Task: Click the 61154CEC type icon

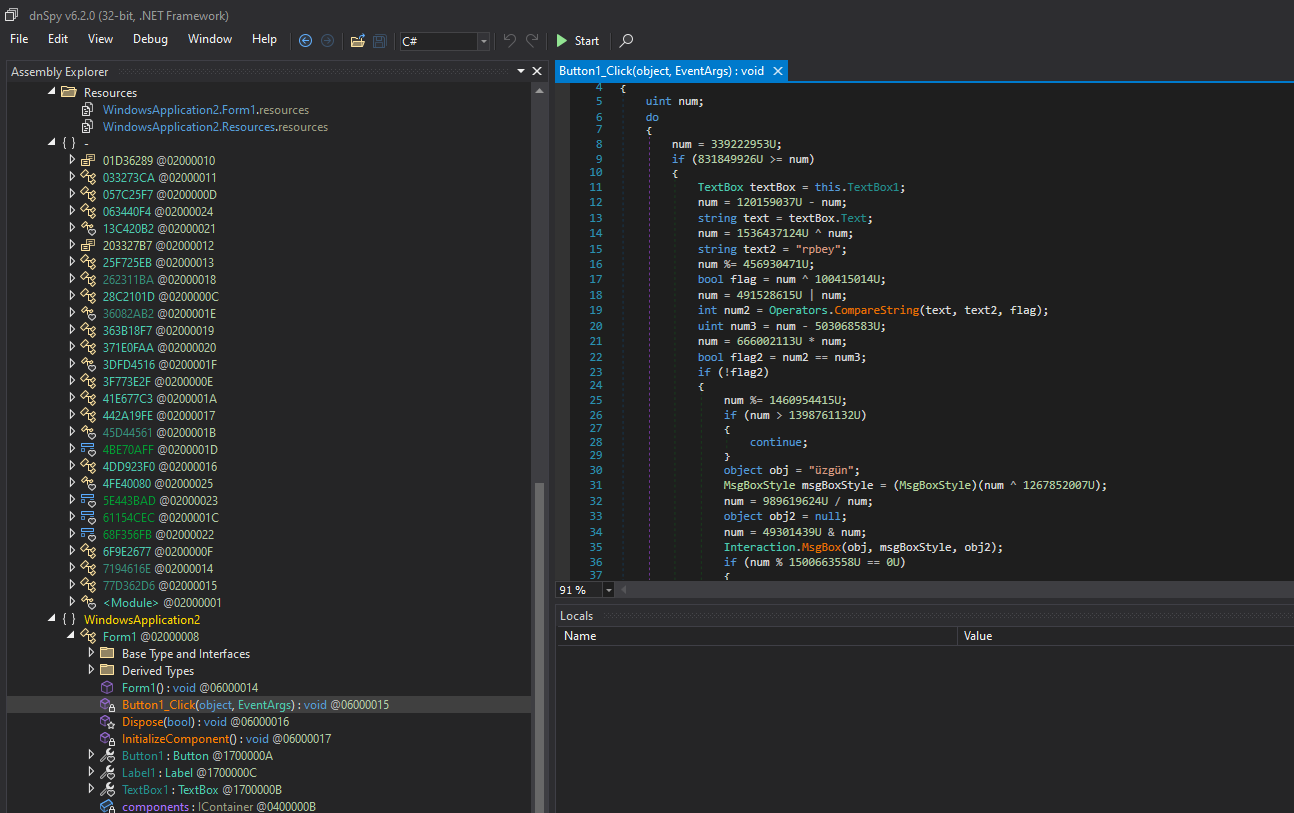Action: tap(88, 517)
